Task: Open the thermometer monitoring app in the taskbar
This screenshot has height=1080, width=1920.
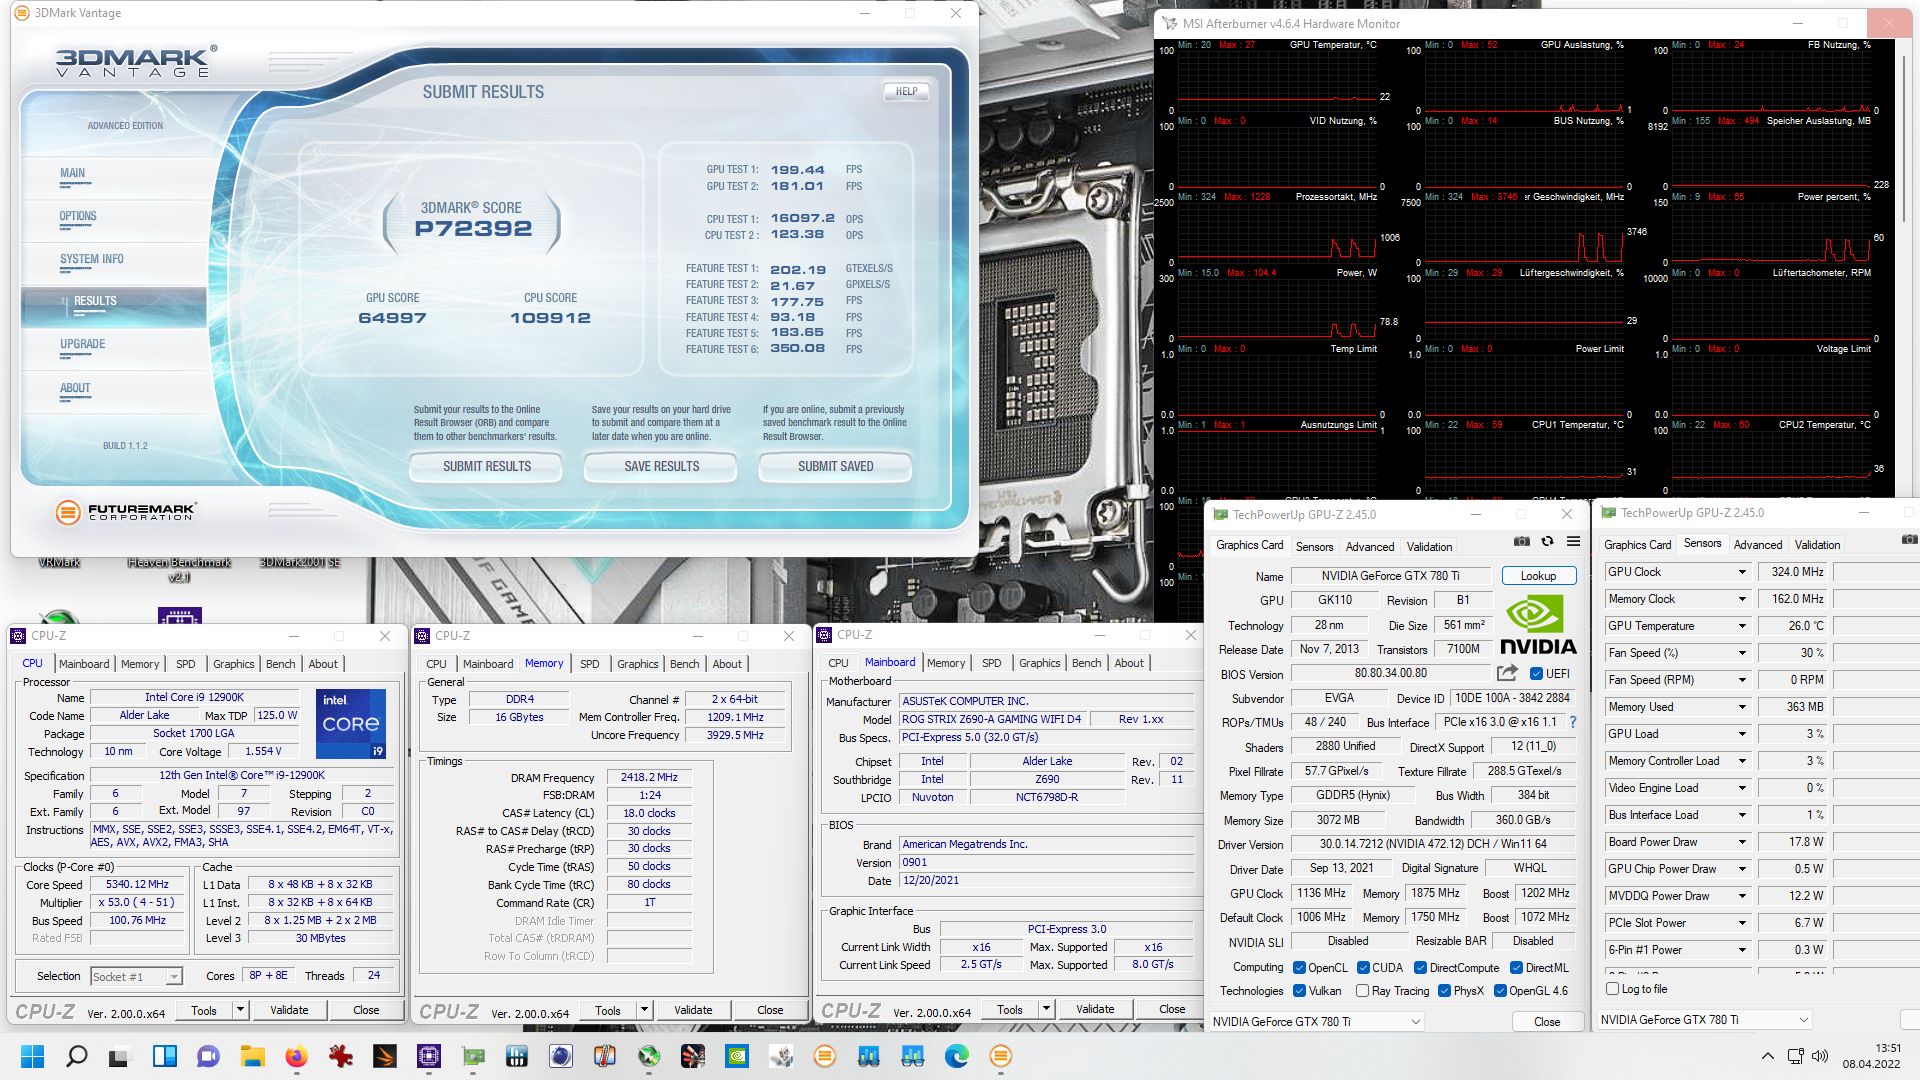Action: (x=605, y=1056)
